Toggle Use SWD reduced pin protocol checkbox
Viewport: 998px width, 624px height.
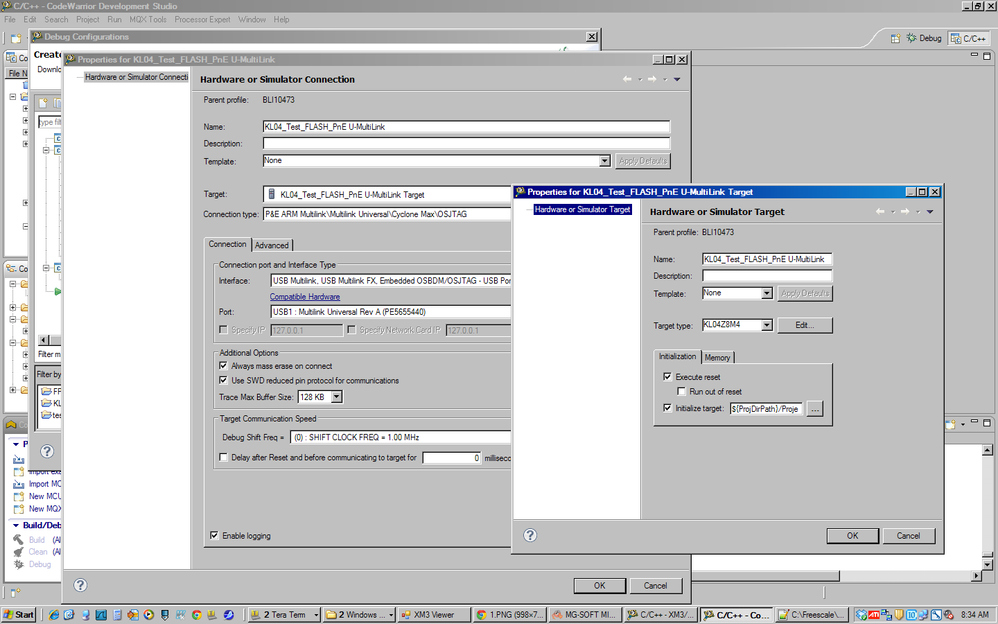223,380
